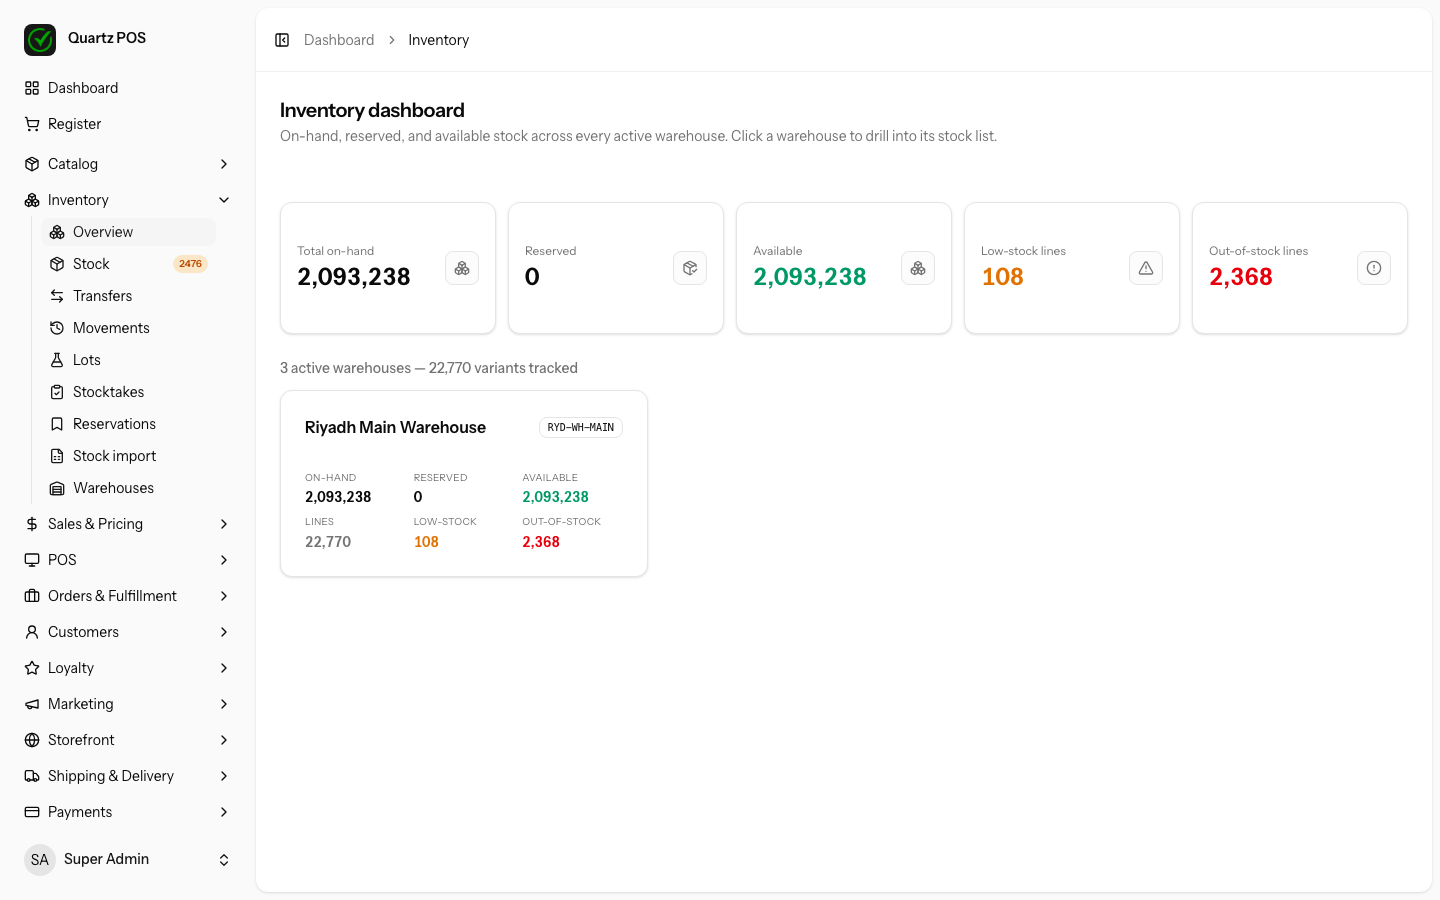The height and width of the screenshot is (900, 1440).
Task: Click the Shipping & Delivery truck icon
Action: click(x=32, y=776)
